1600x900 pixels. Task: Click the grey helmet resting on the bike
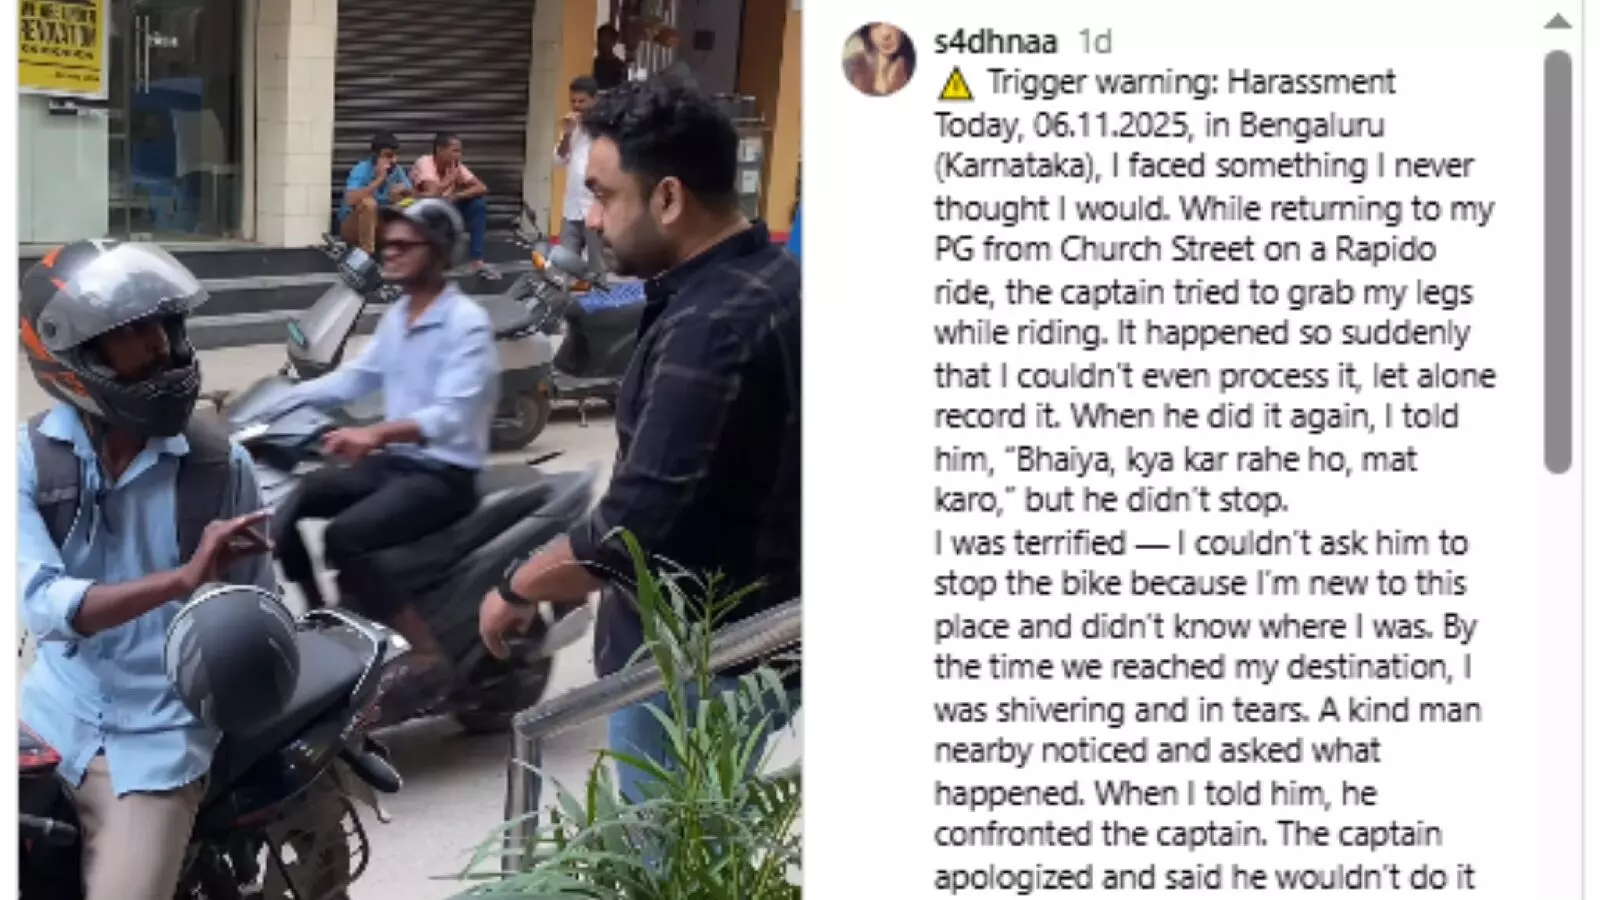tap(233, 657)
